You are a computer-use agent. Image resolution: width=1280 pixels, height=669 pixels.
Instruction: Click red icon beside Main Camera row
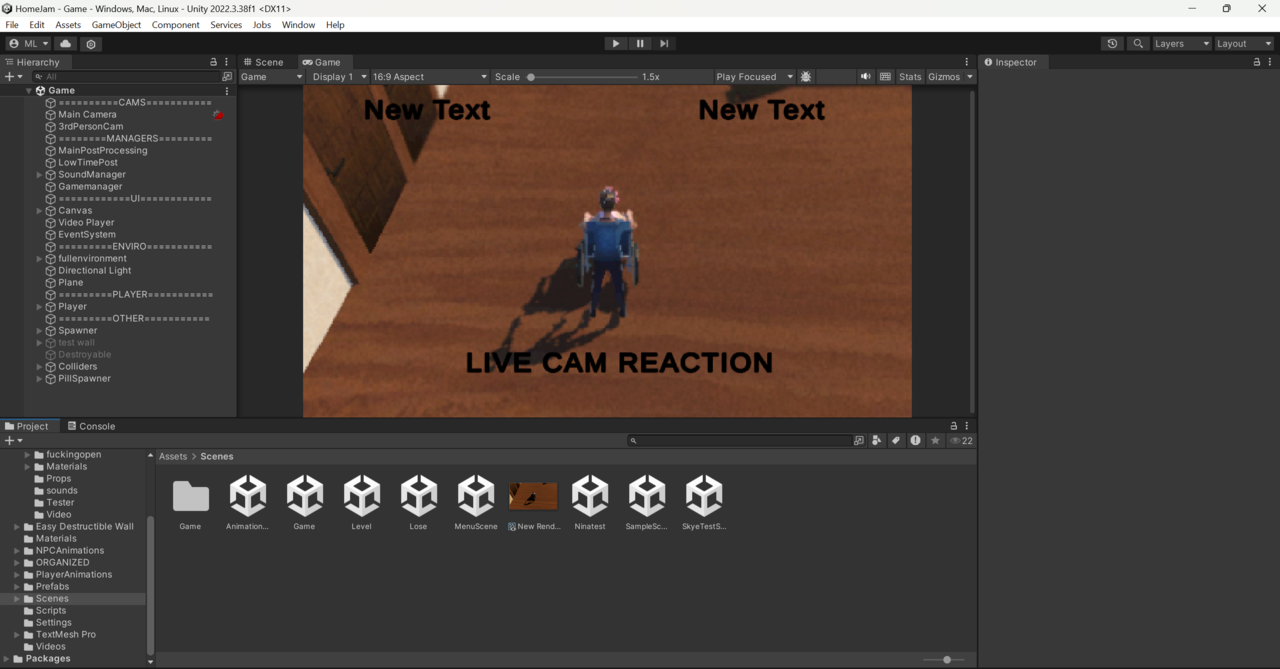218,115
